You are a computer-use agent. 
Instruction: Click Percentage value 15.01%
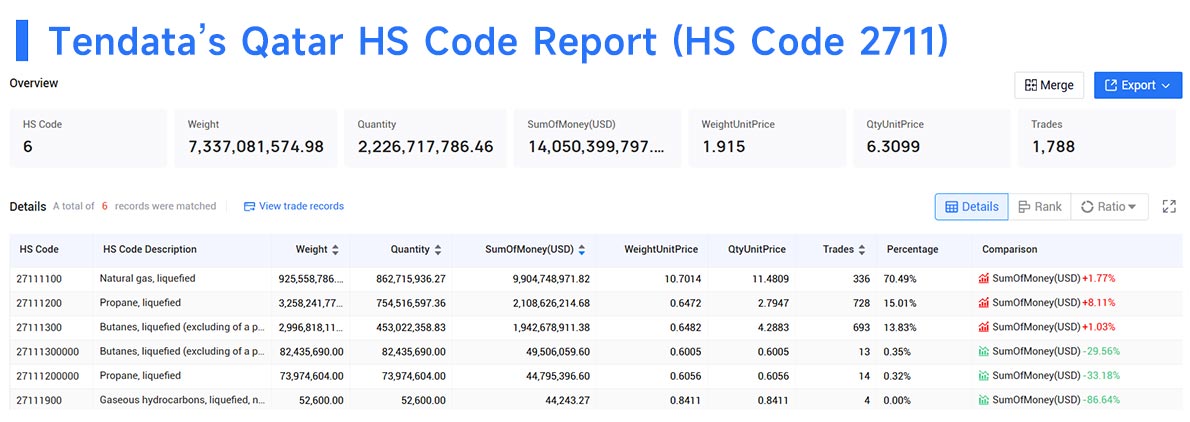[899, 303]
